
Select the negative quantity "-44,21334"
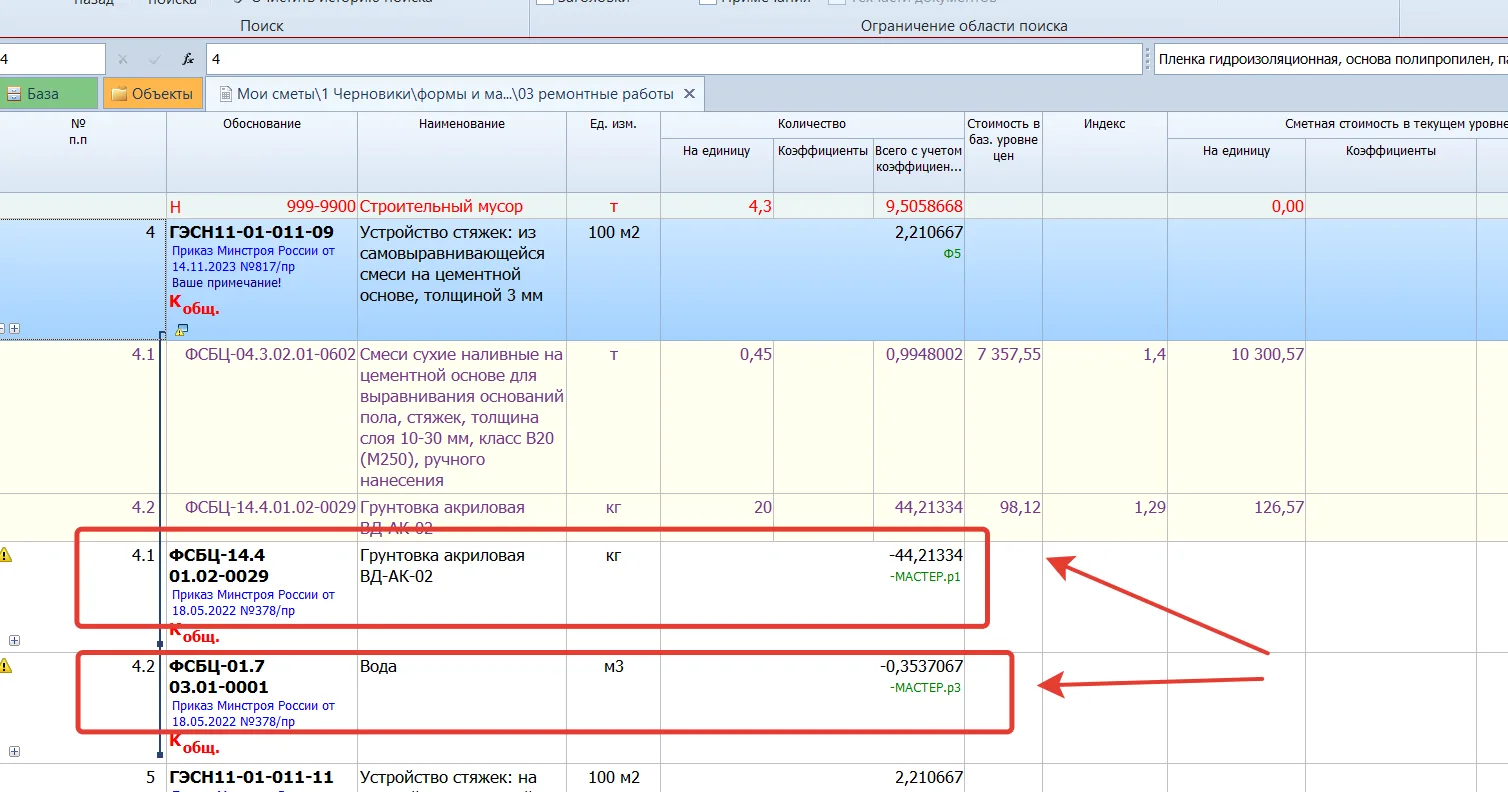pos(925,555)
